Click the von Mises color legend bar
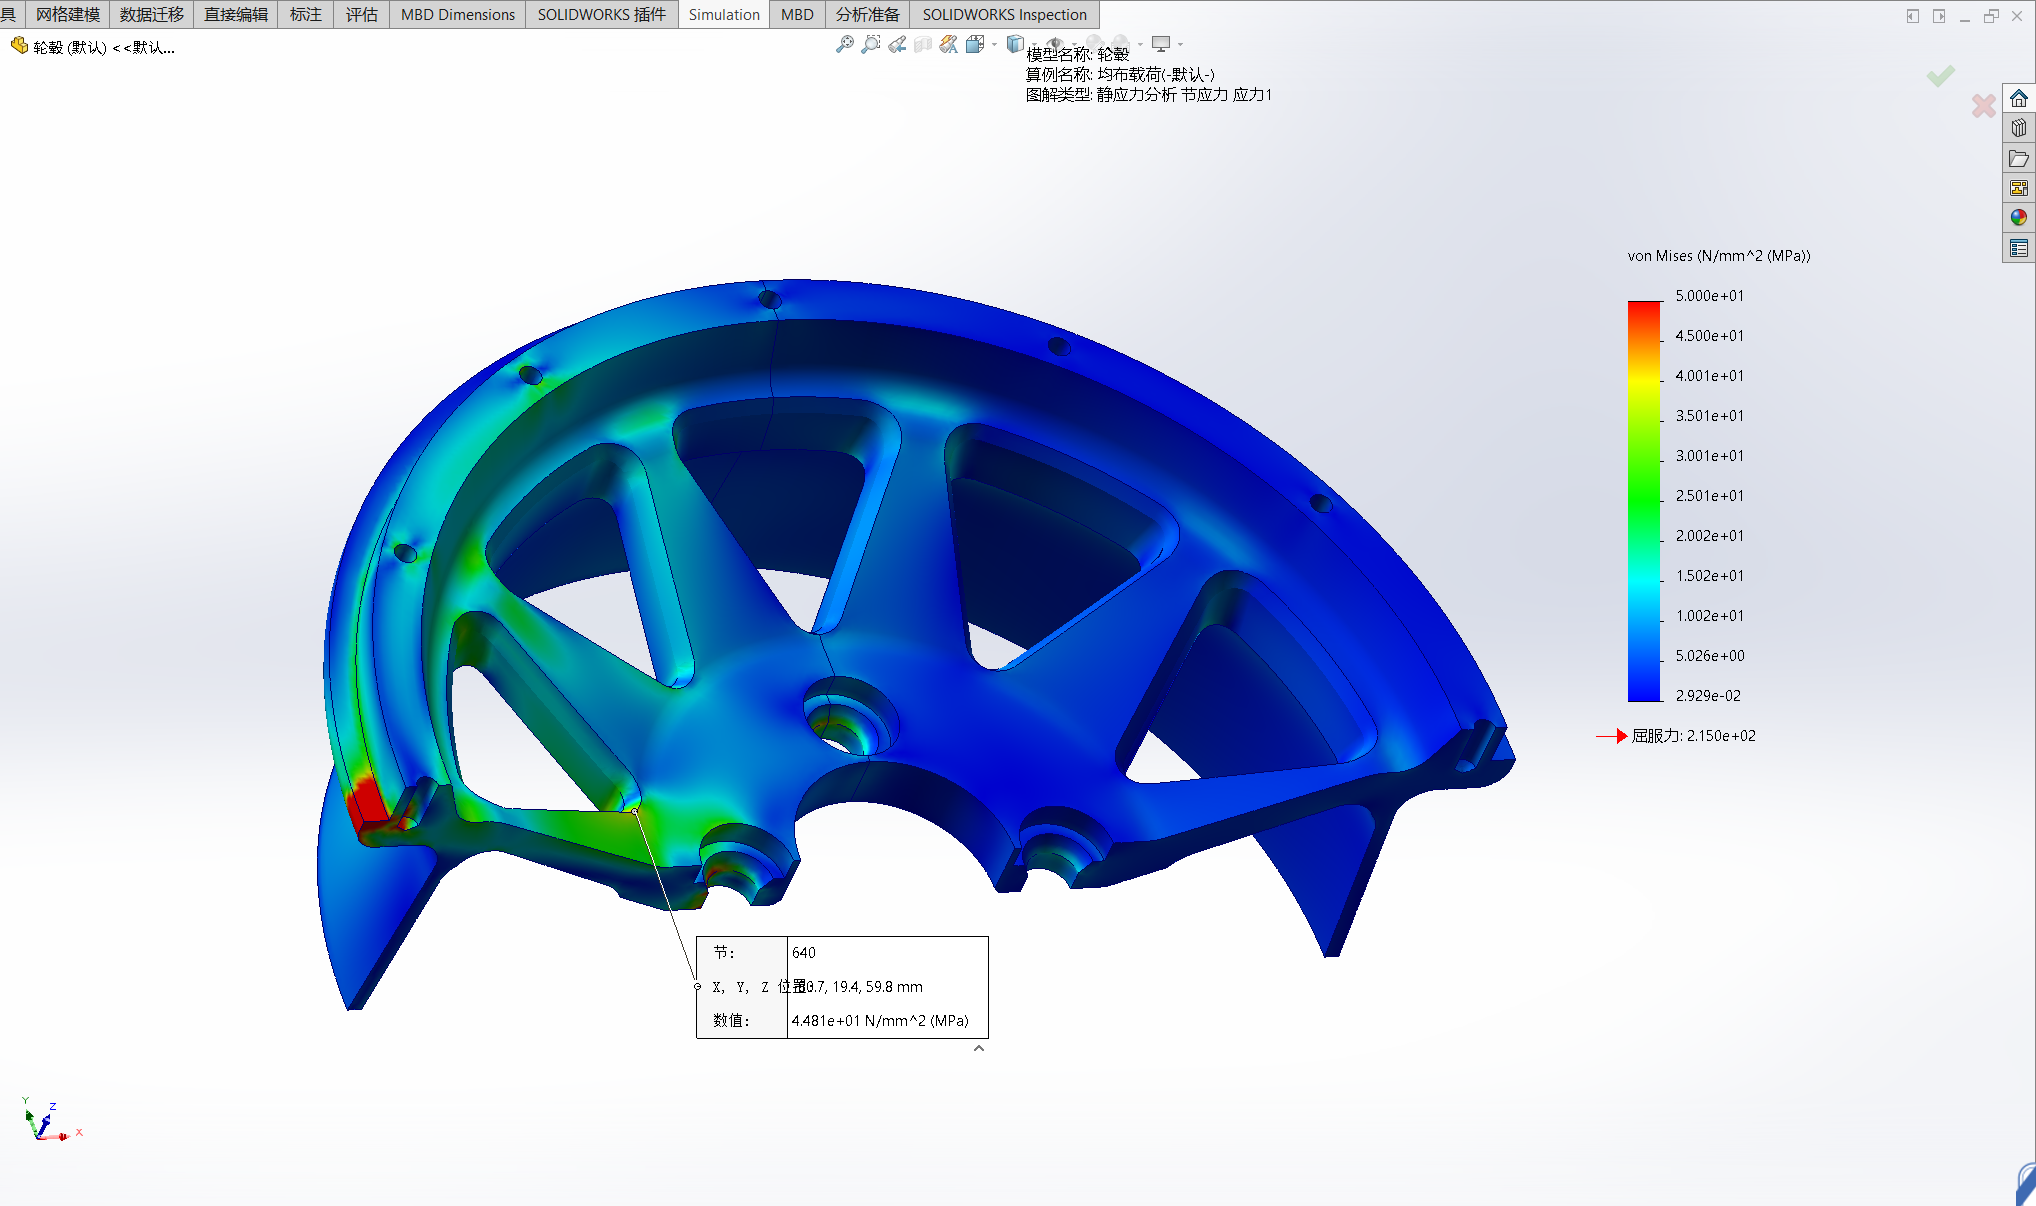2036x1206 pixels. tap(1643, 500)
